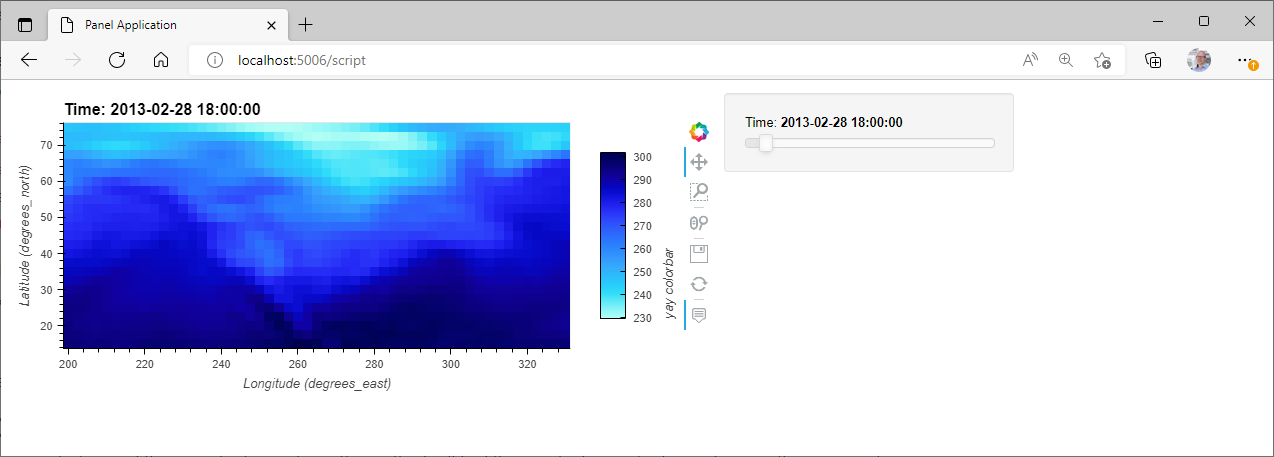1274x457 pixels.
Task: Toggle the Wheel Zoom tool
Action: click(699, 223)
